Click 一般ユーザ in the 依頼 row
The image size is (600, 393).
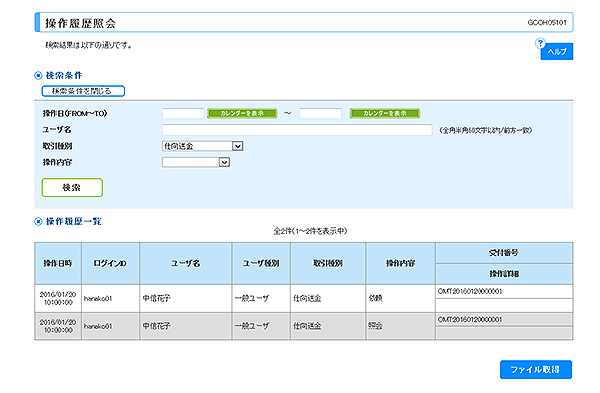[x=252, y=298]
